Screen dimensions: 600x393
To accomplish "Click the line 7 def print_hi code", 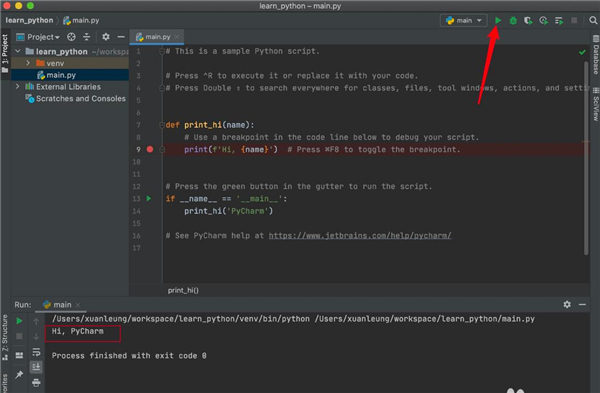I will point(210,125).
